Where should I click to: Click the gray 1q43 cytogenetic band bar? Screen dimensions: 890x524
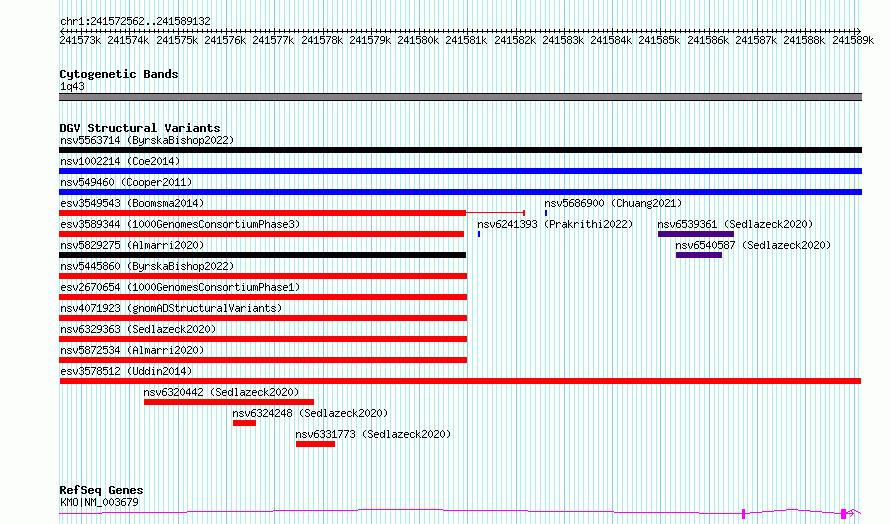460,97
